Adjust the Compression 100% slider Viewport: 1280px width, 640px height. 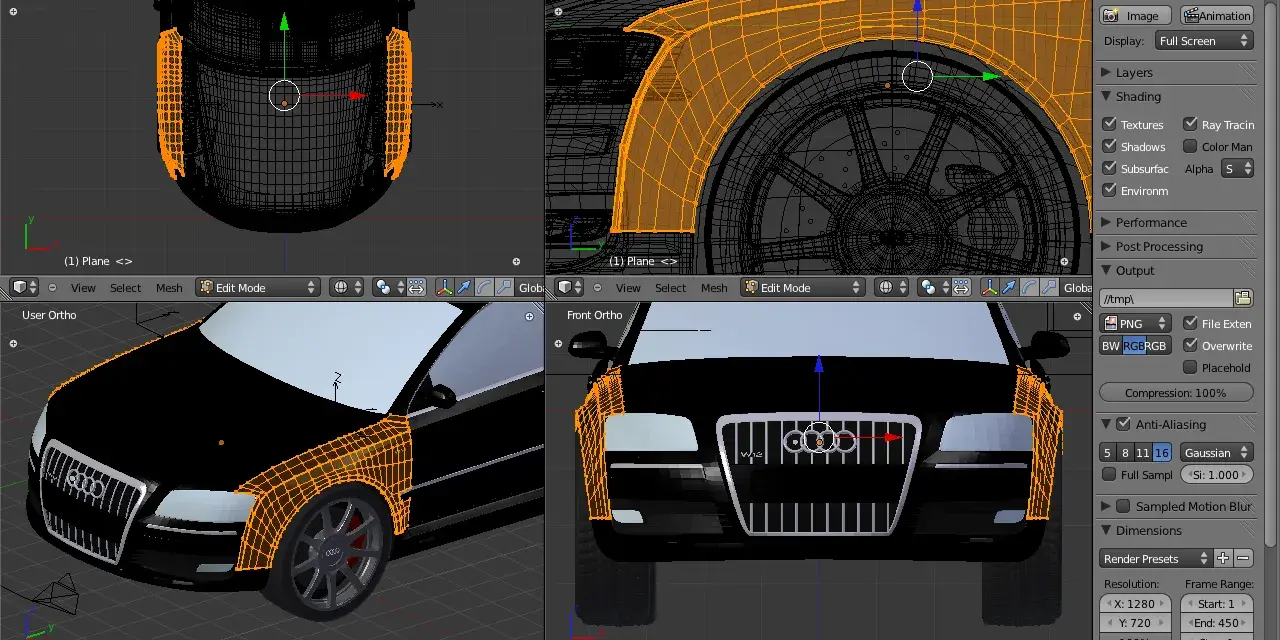[1176, 392]
